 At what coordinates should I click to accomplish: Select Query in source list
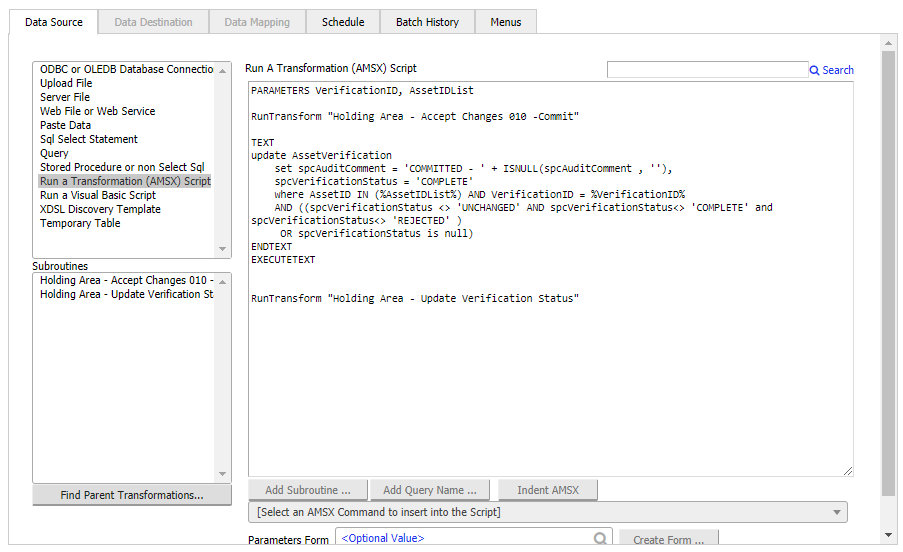point(54,153)
